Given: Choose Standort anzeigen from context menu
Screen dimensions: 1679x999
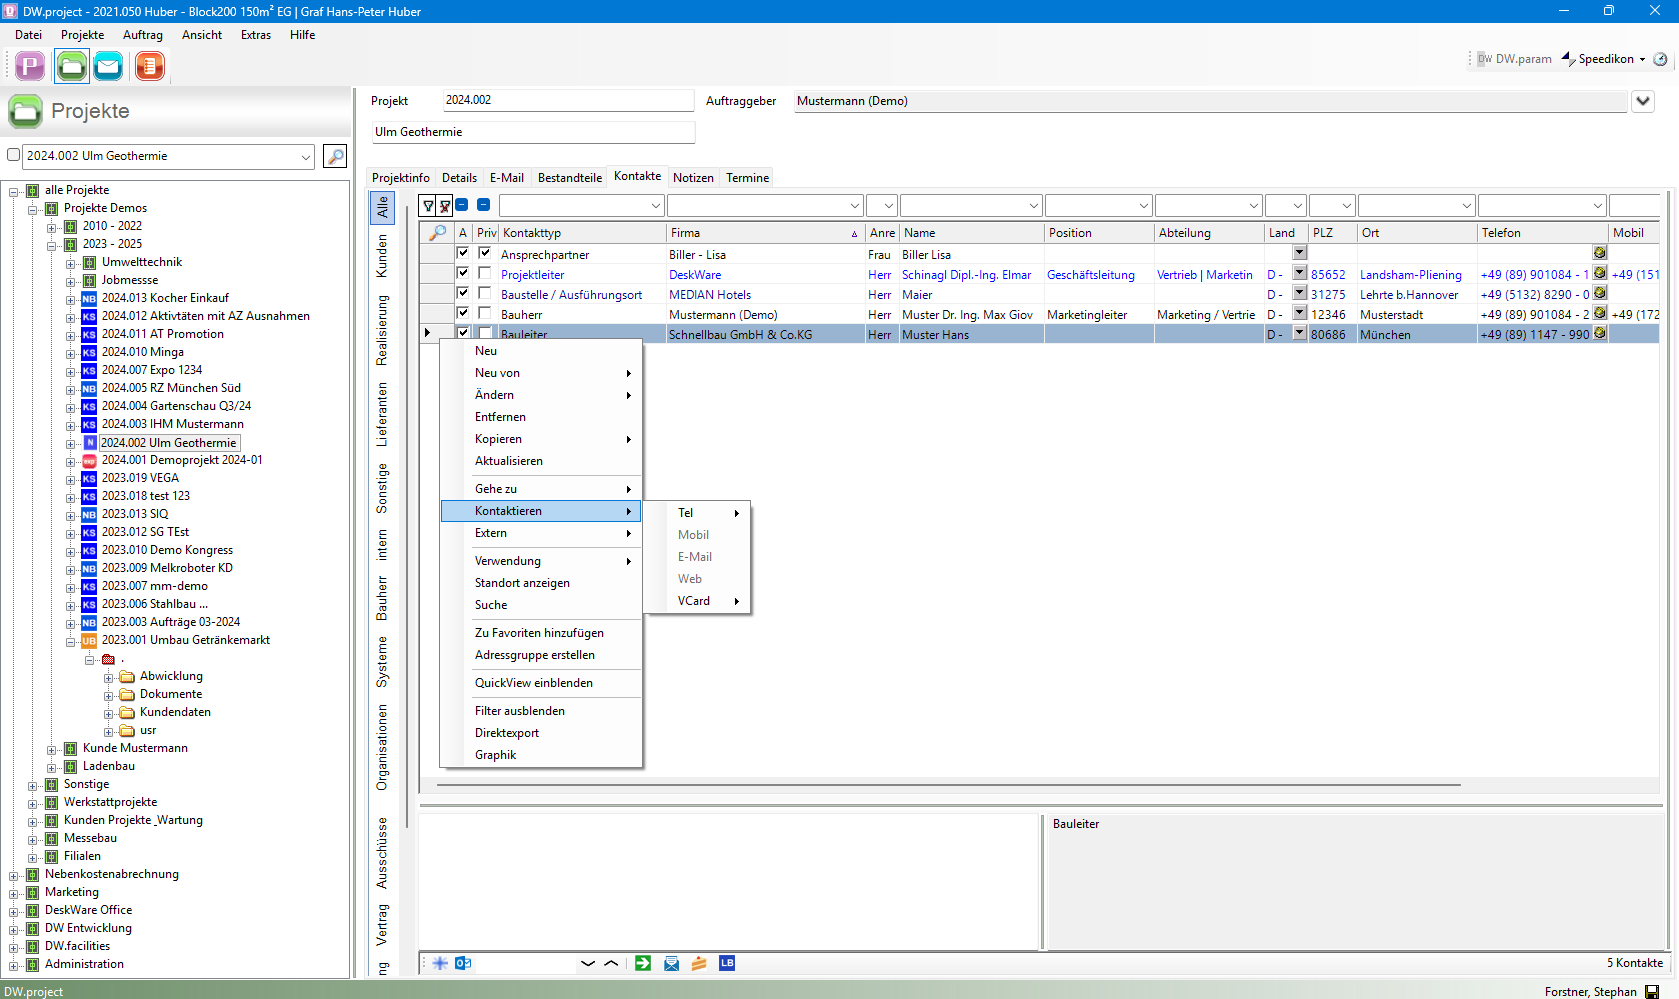Looking at the screenshot, I should coord(522,583).
